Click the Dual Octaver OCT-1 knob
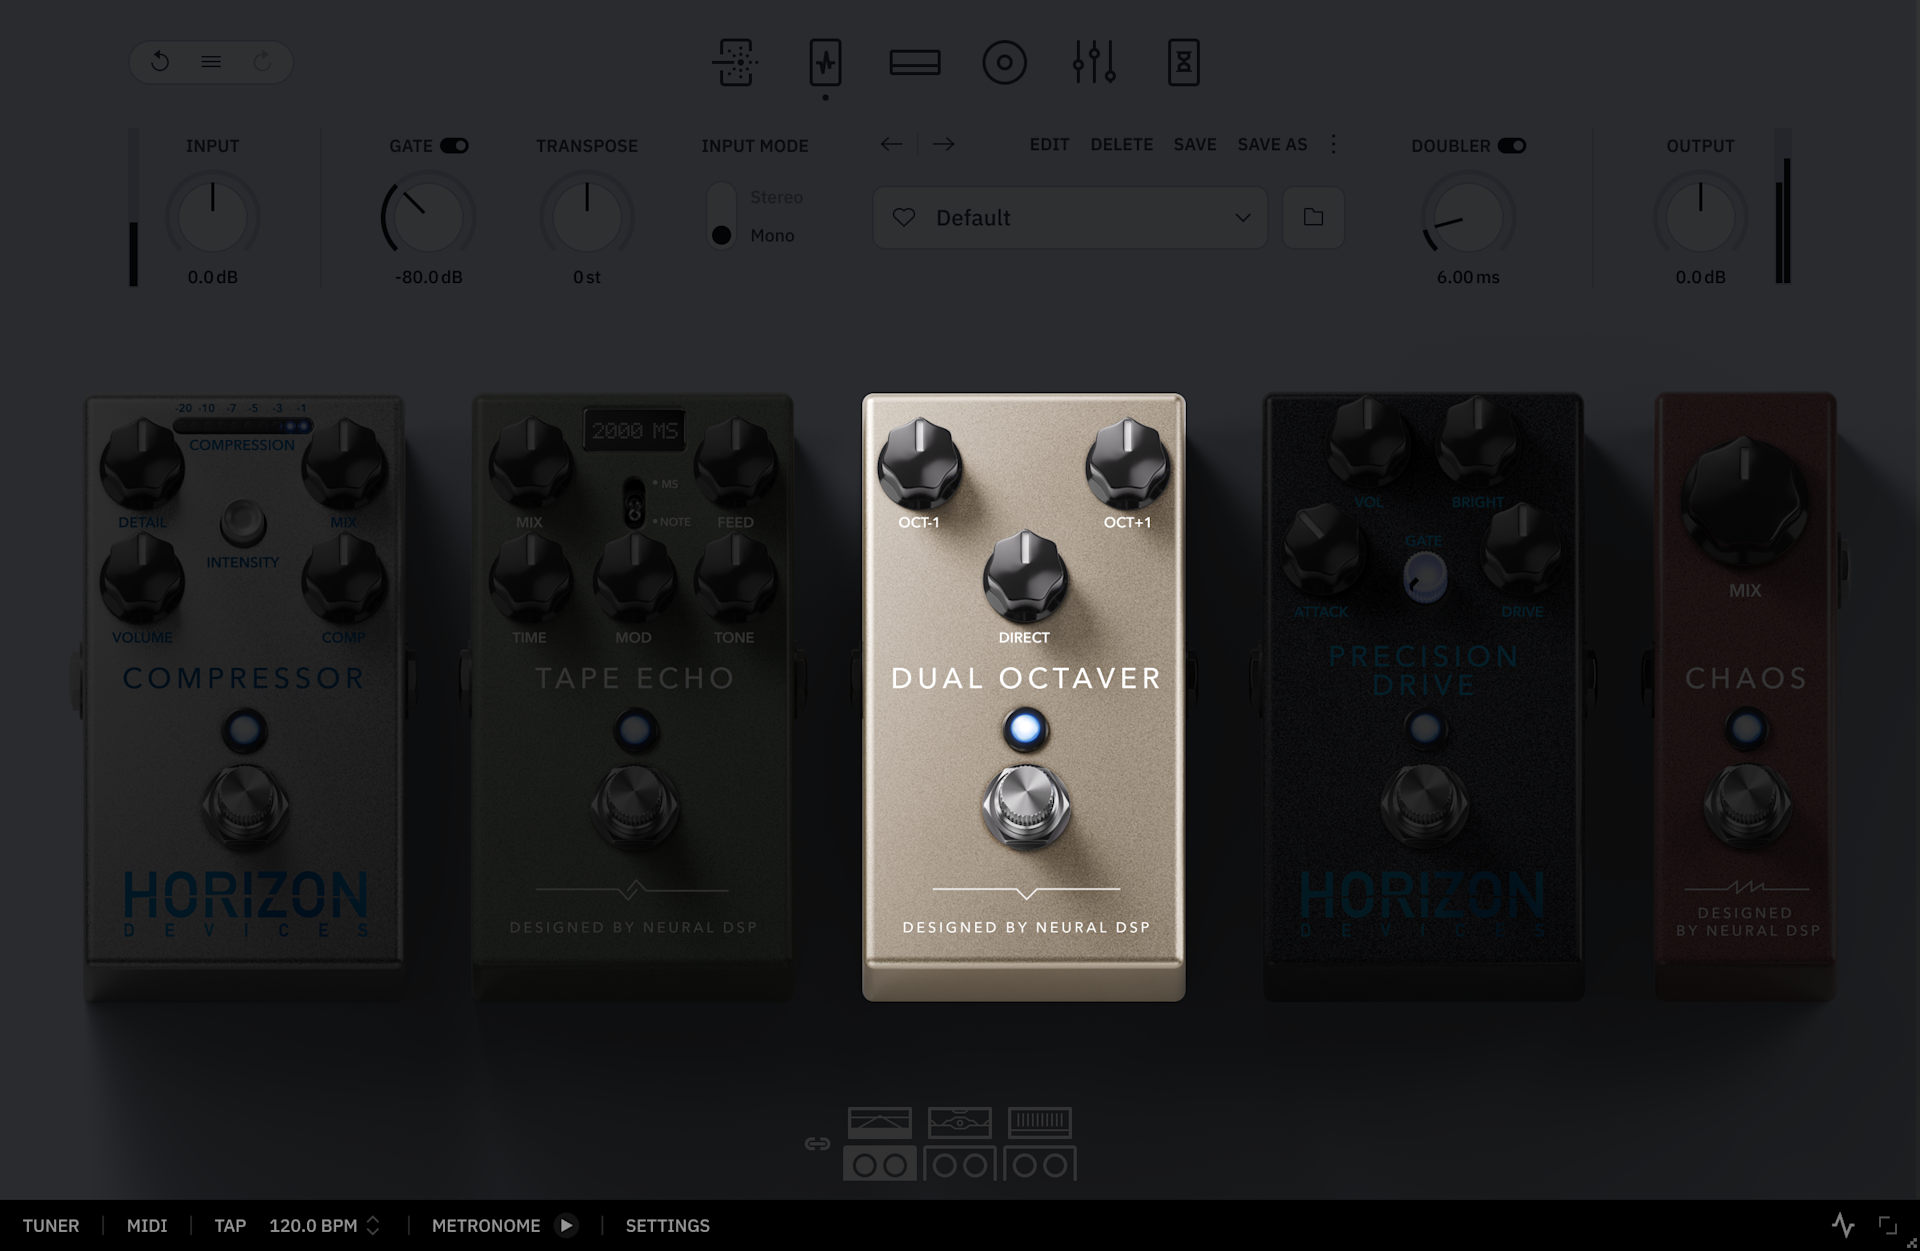1920x1251 pixels. point(919,464)
